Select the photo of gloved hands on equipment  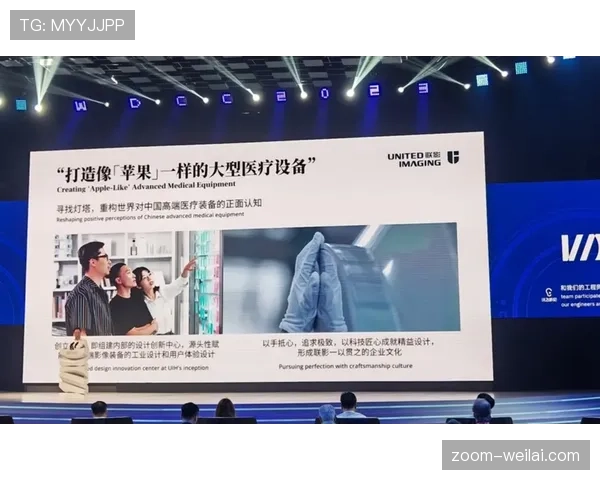341,278
